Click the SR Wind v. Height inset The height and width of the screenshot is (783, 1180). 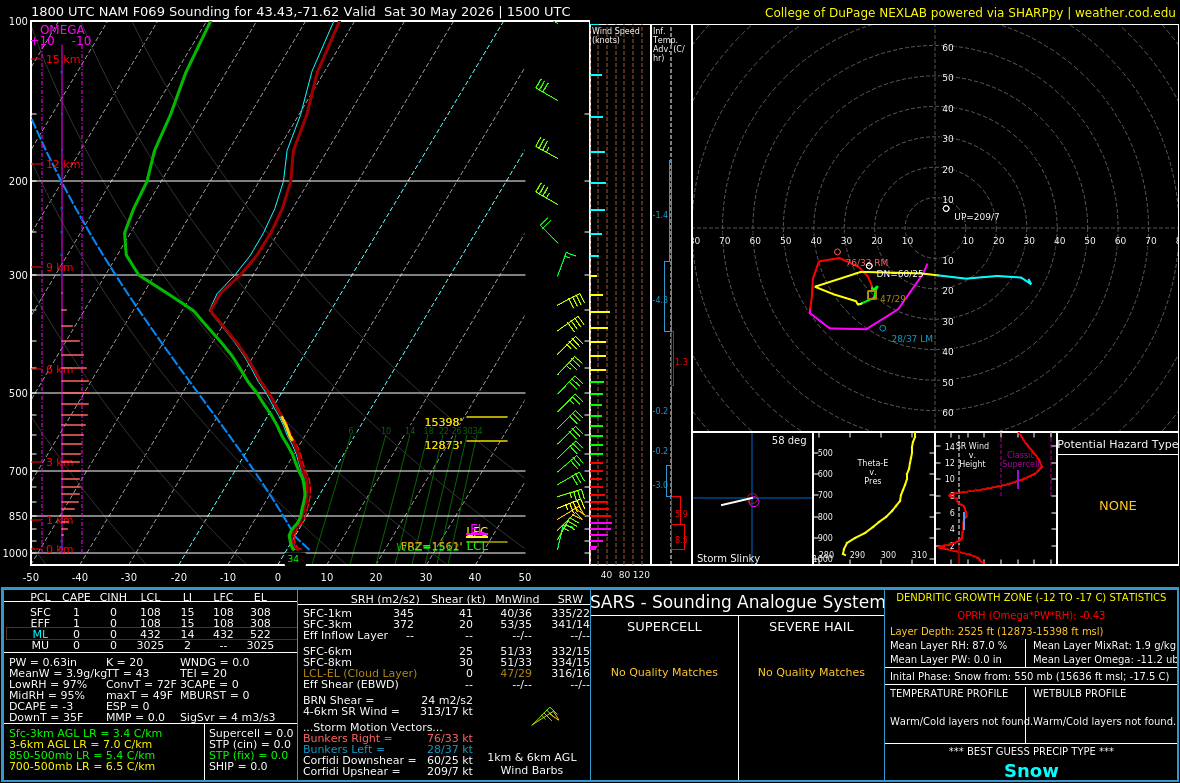(x=996, y=498)
